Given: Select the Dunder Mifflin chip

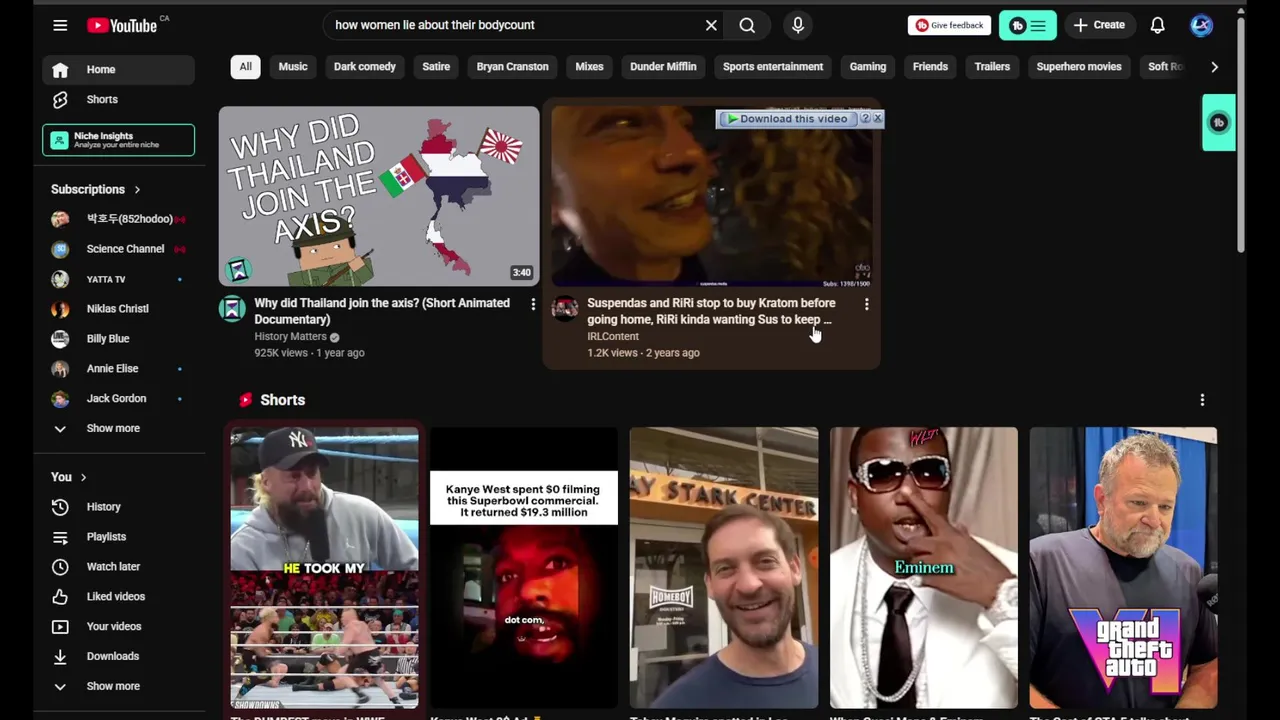Looking at the screenshot, I should (x=663, y=67).
